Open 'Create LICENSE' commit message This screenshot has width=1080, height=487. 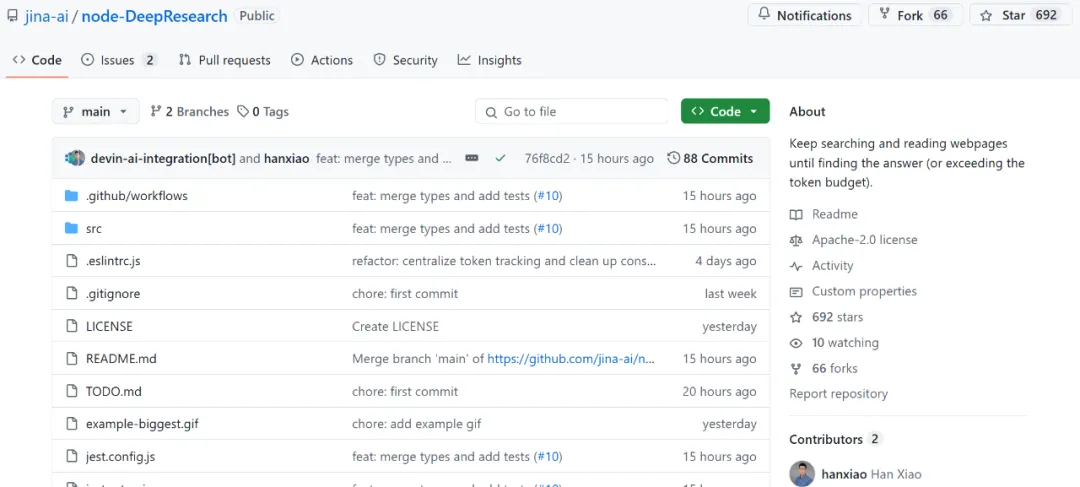coord(395,327)
